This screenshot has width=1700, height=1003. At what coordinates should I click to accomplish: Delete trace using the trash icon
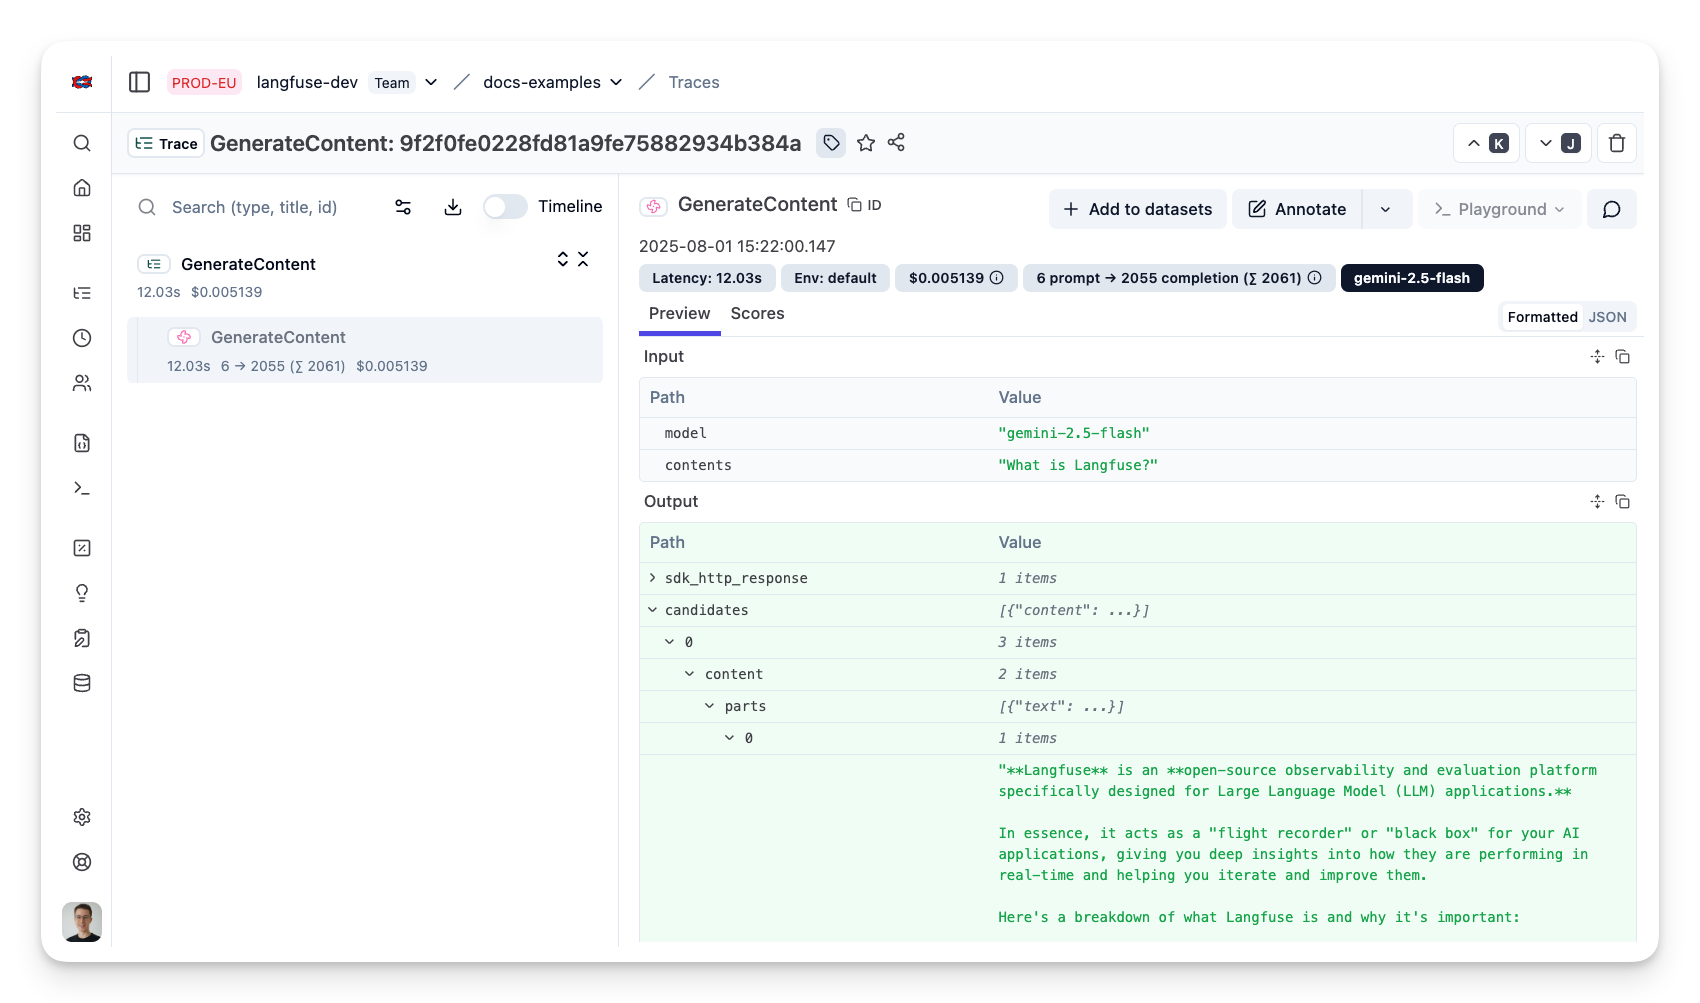[x=1617, y=143]
